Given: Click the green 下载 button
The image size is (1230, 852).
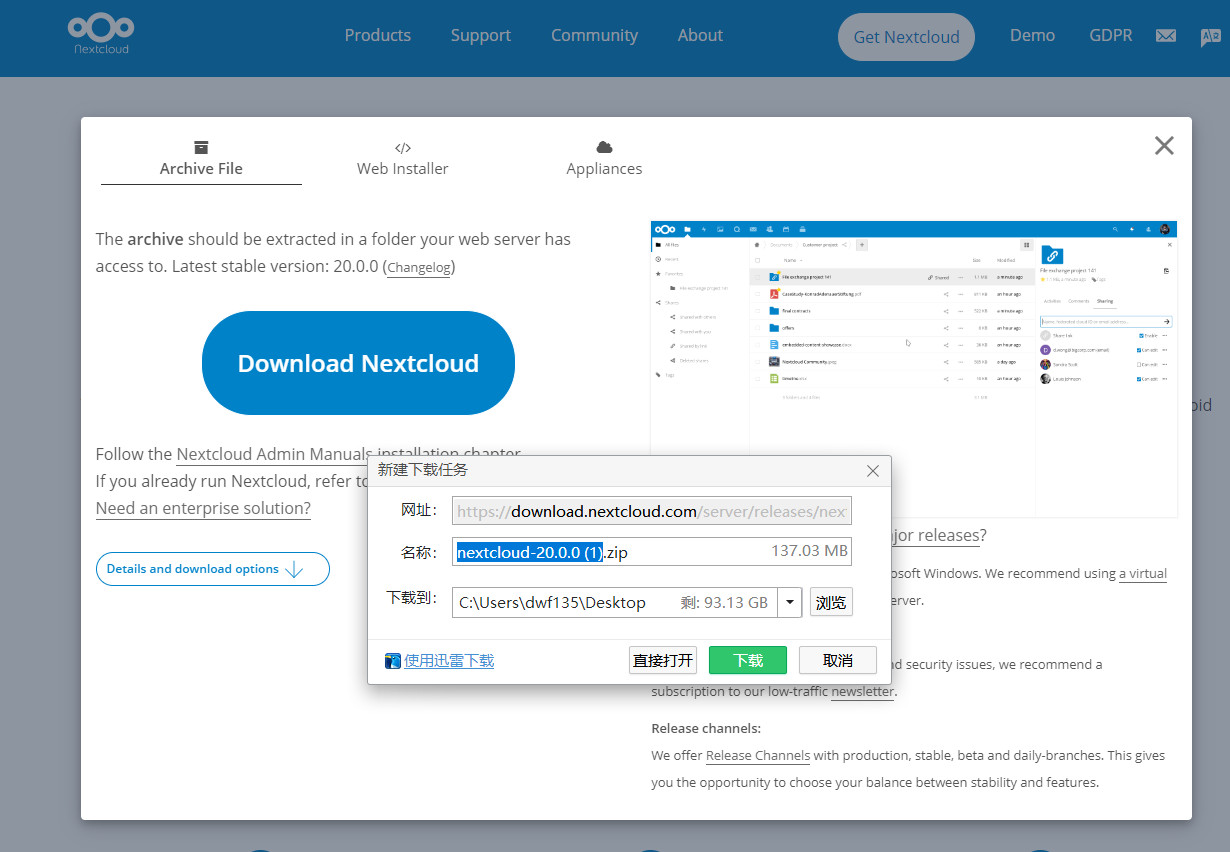Looking at the screenshot, I should 748,660.
